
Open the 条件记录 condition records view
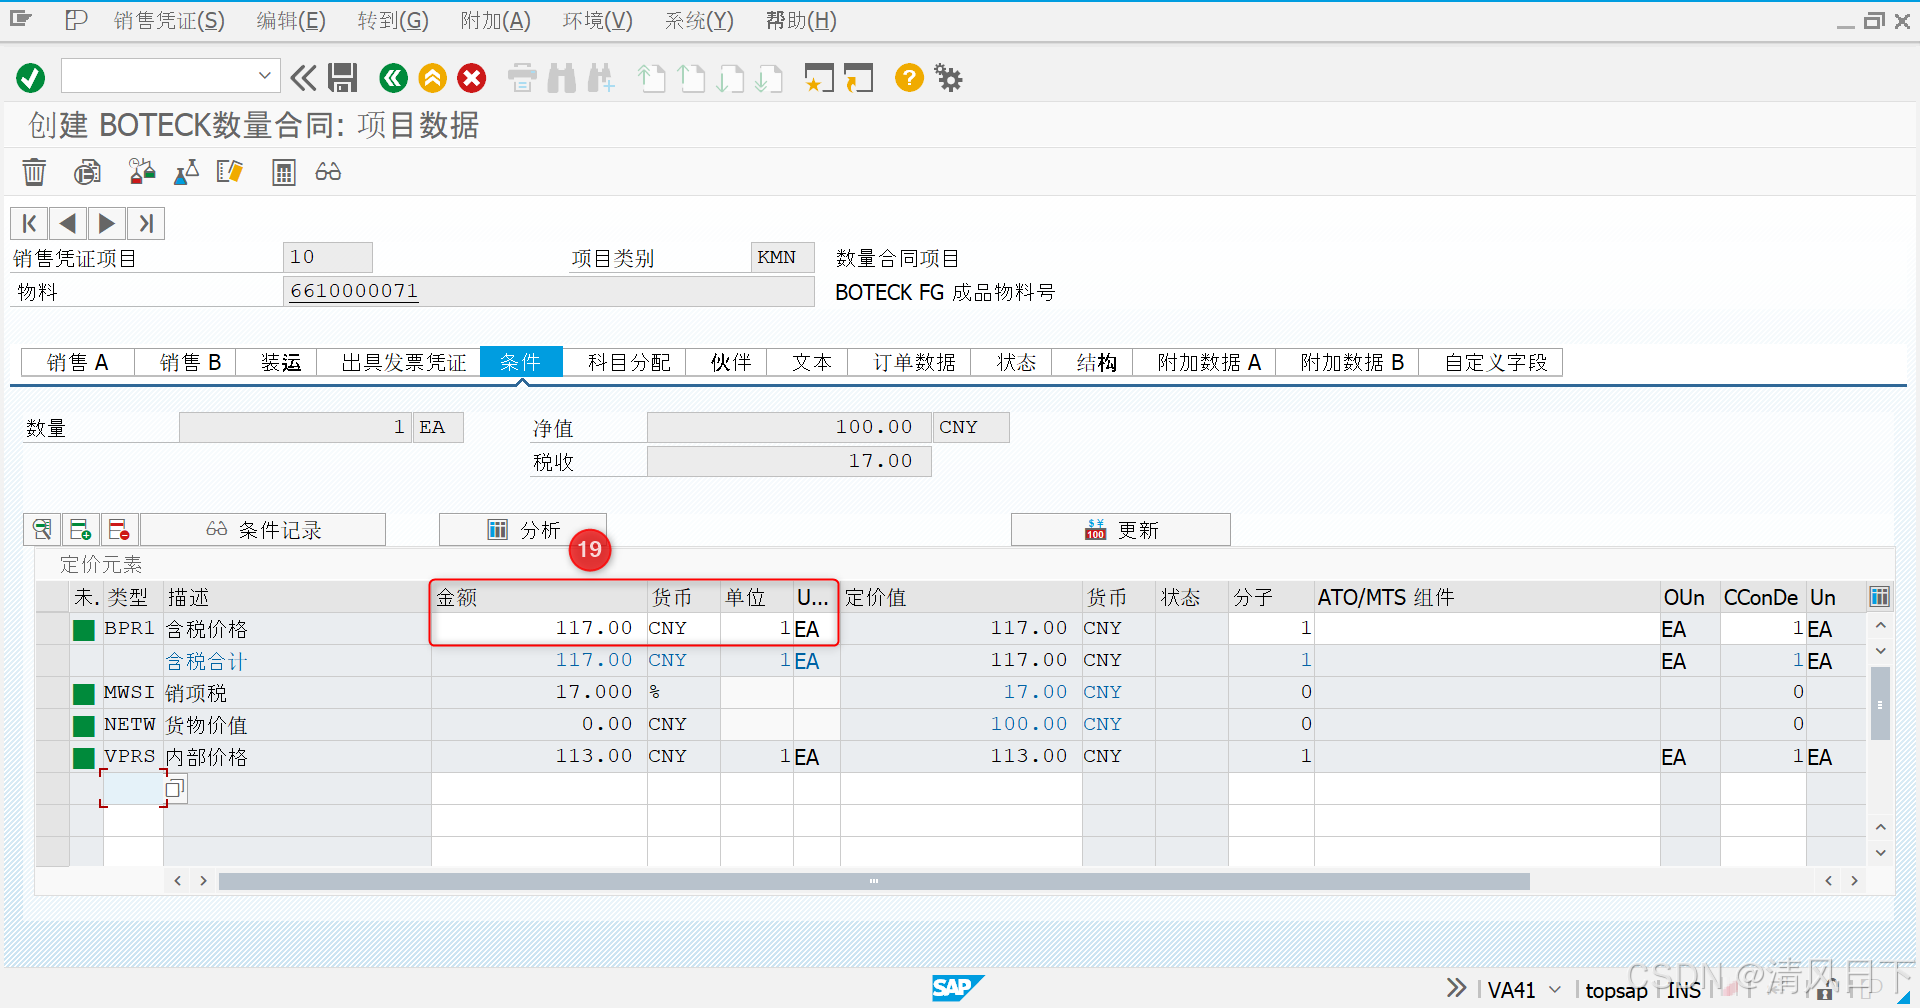(263, 529)
